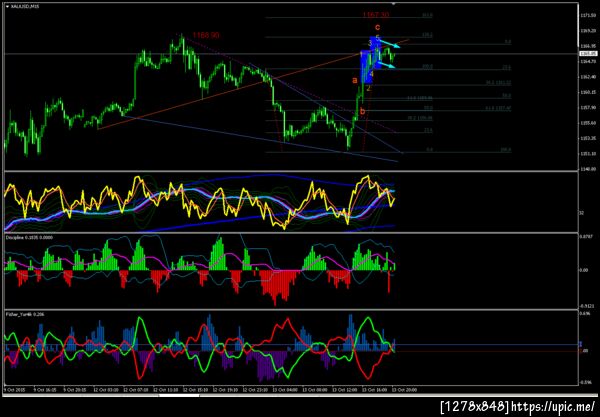
Task: Select the lower cyan arrow object
Action: click(386, 65)
